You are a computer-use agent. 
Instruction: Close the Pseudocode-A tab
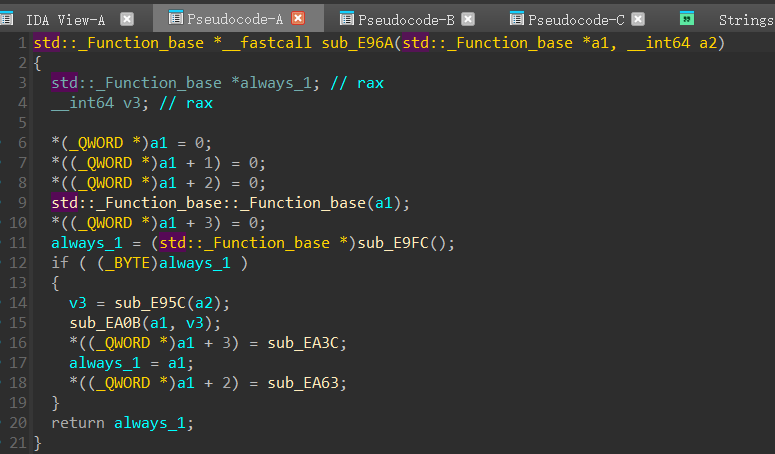tap(298, 18)
